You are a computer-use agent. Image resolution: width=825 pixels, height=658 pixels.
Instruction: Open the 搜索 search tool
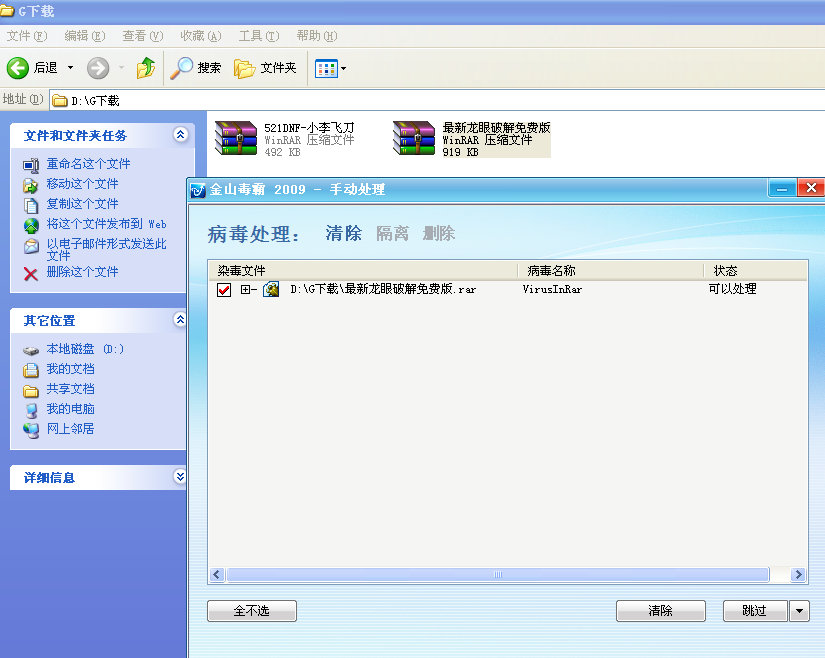[x=195, y=68]
